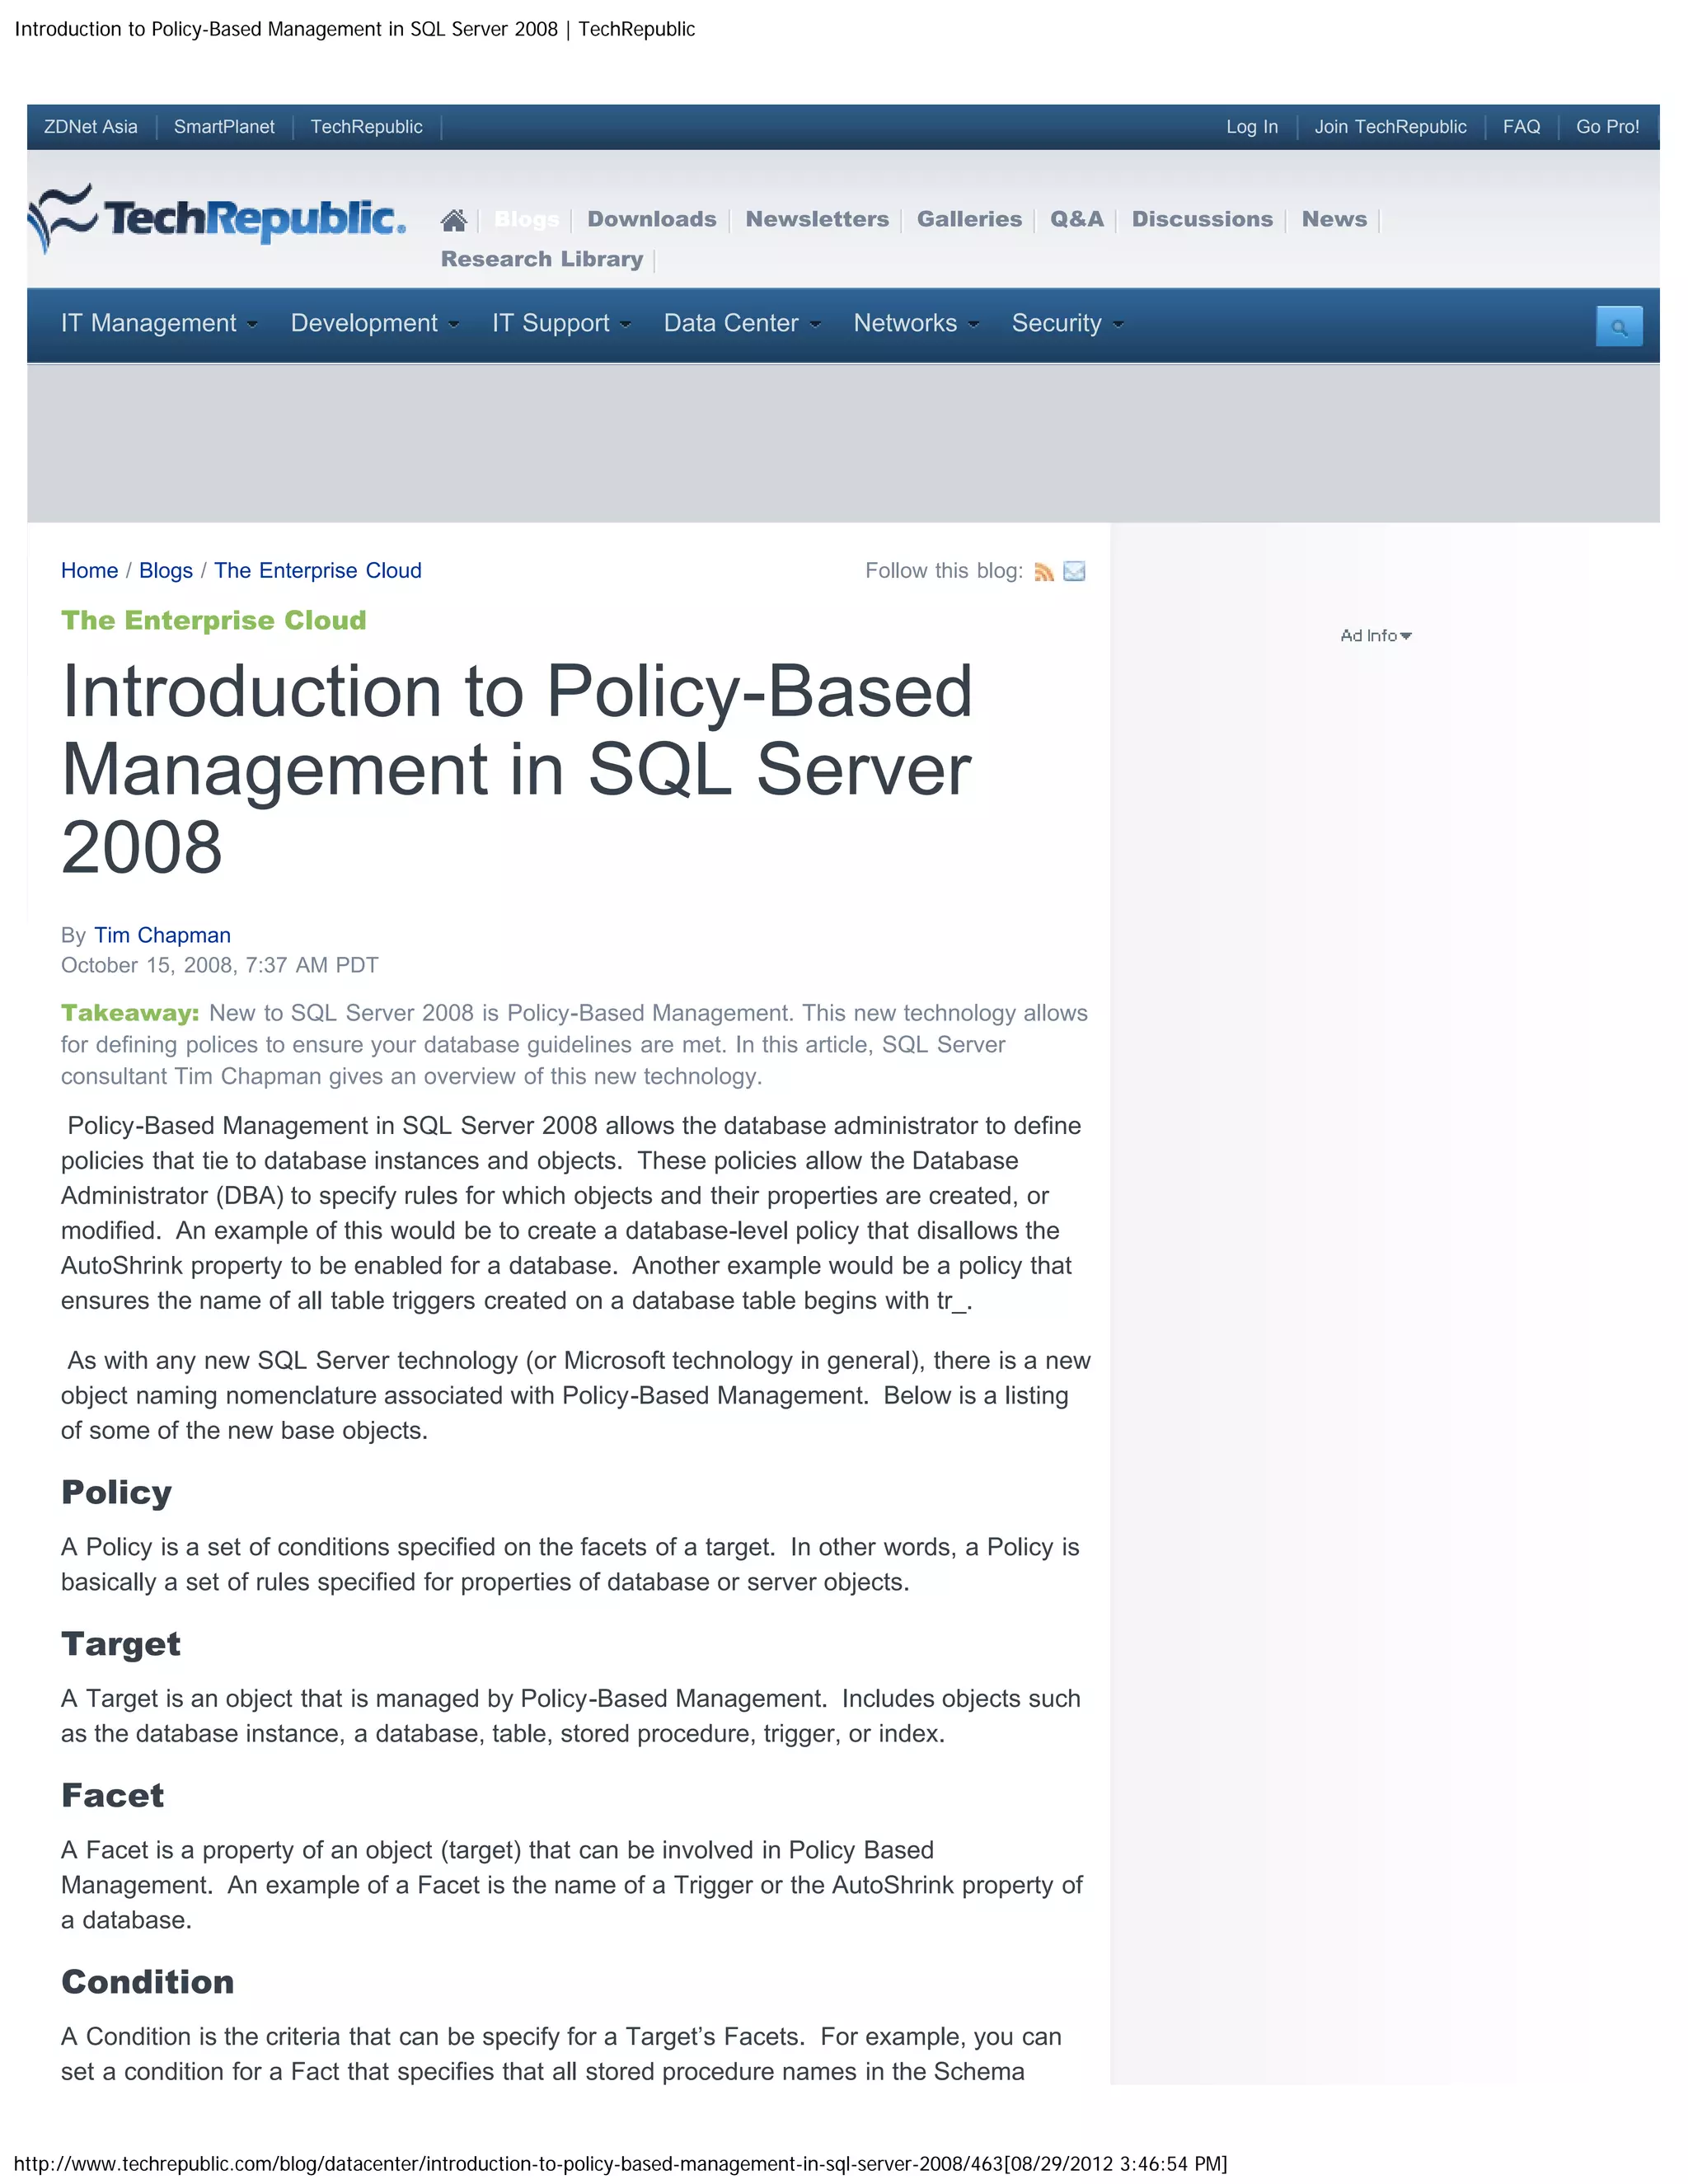Click the email envelope follow icon

pyautogui.click(x=1074, y=572)
